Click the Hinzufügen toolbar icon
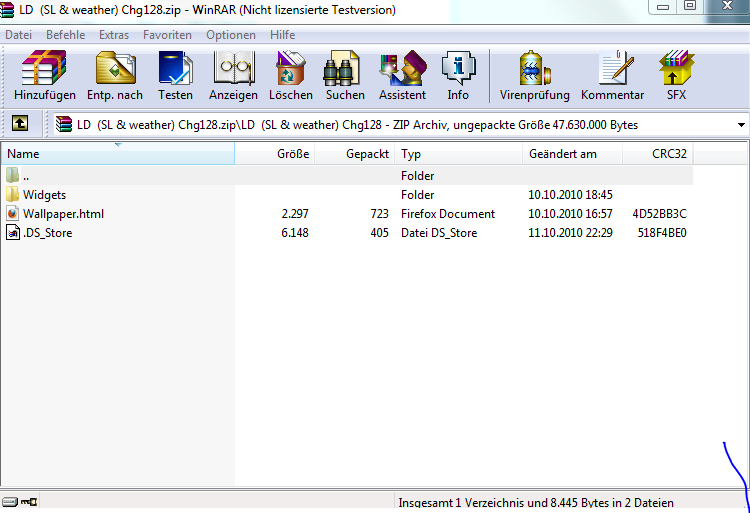Screen dimensions: 750x513 click(x=44, y=76)
